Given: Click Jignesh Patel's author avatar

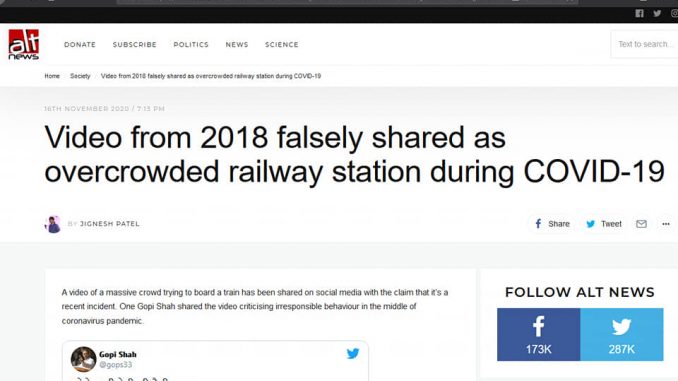Looking at the screenshot, I should click(53, 224).
